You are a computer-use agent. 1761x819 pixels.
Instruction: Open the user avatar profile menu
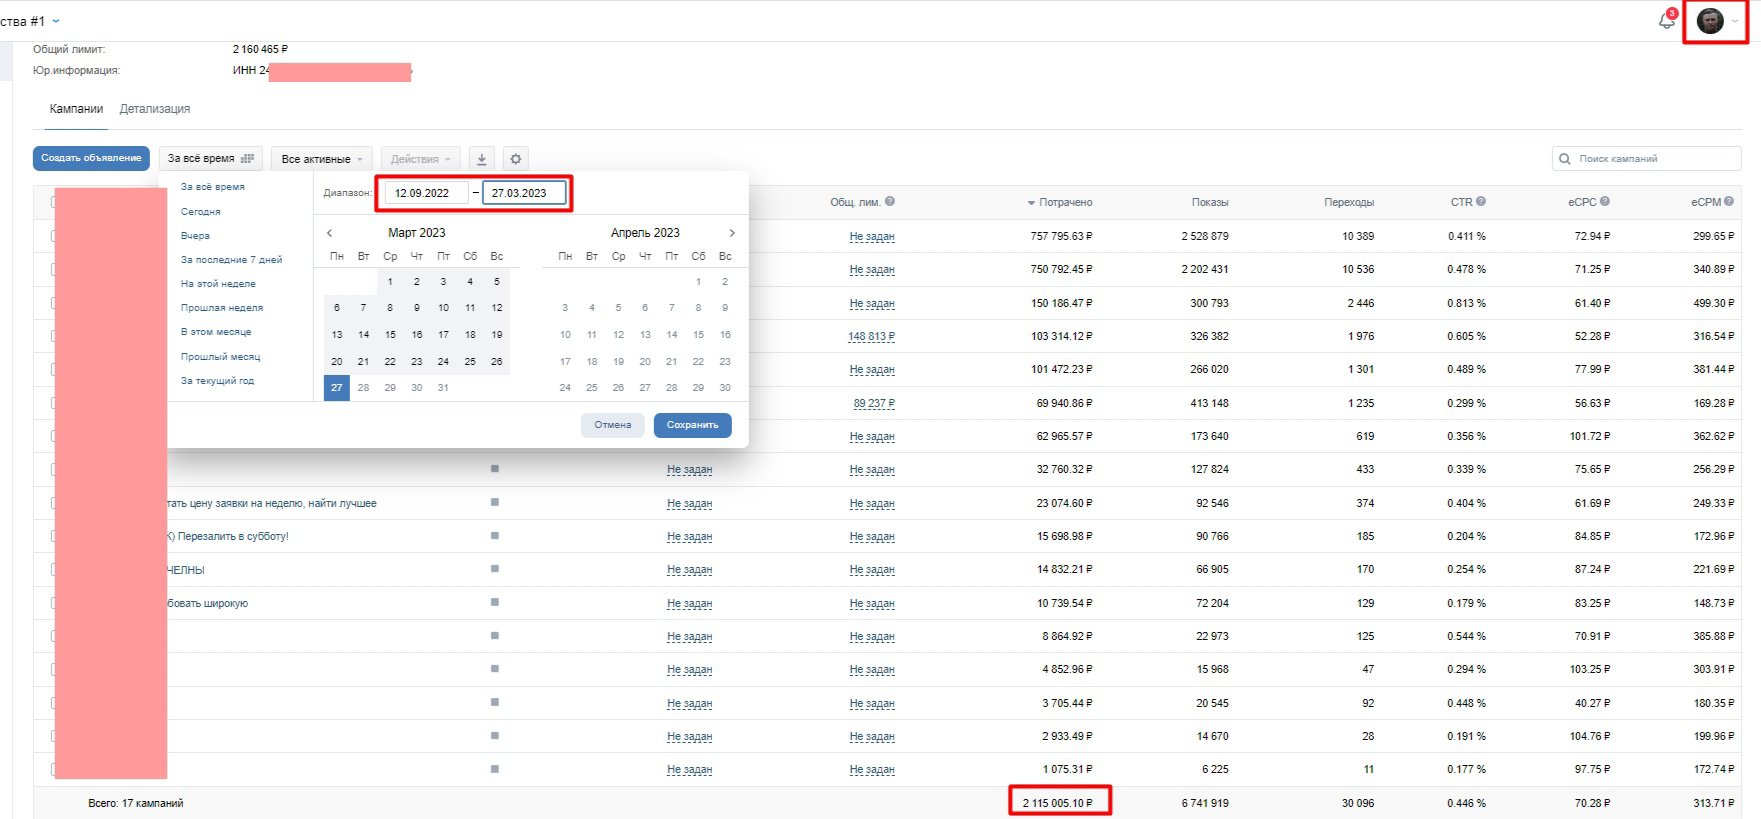coord(1715,22)
